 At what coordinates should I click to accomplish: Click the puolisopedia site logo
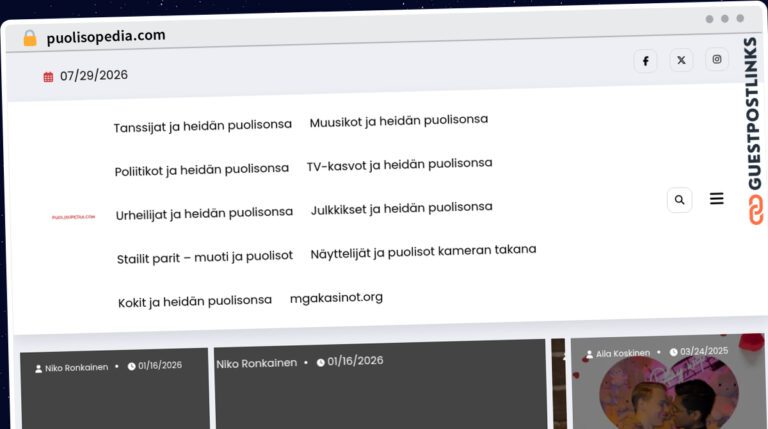[73, 217]
